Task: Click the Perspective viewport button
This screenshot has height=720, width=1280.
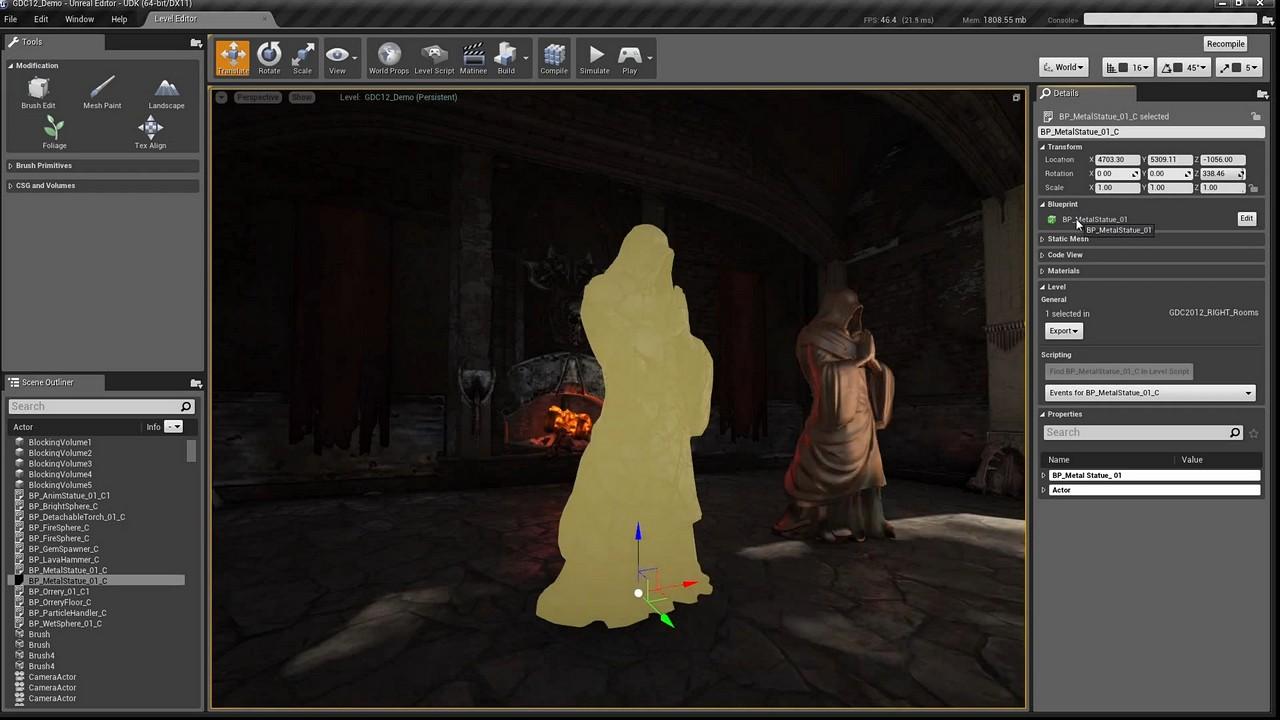Action: click(258, 97)
